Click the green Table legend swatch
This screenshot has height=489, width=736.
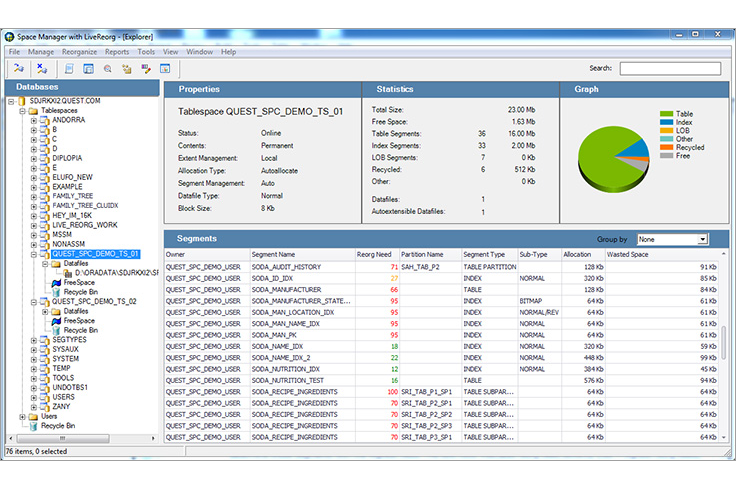coord(667,114)
